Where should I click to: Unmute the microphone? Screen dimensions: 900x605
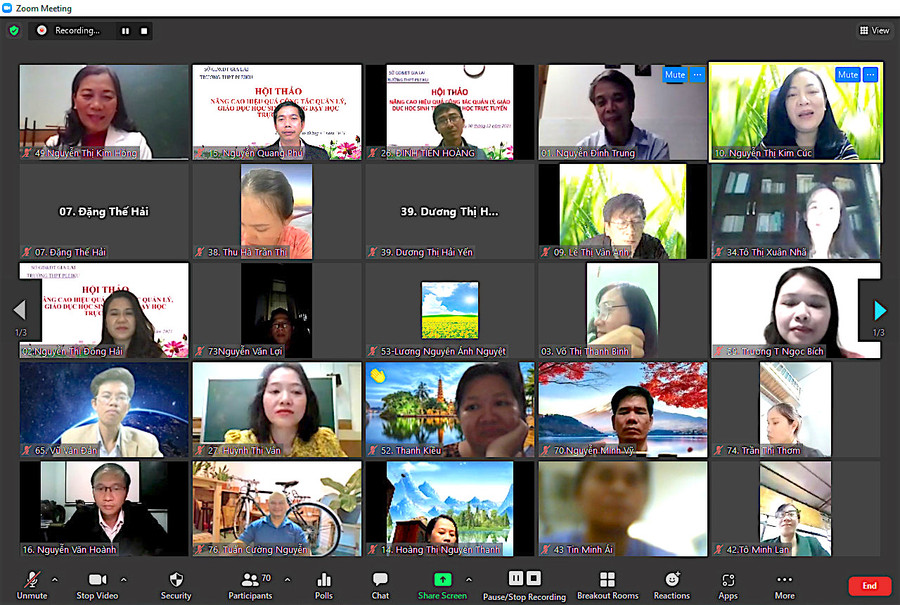pos(31,580)
